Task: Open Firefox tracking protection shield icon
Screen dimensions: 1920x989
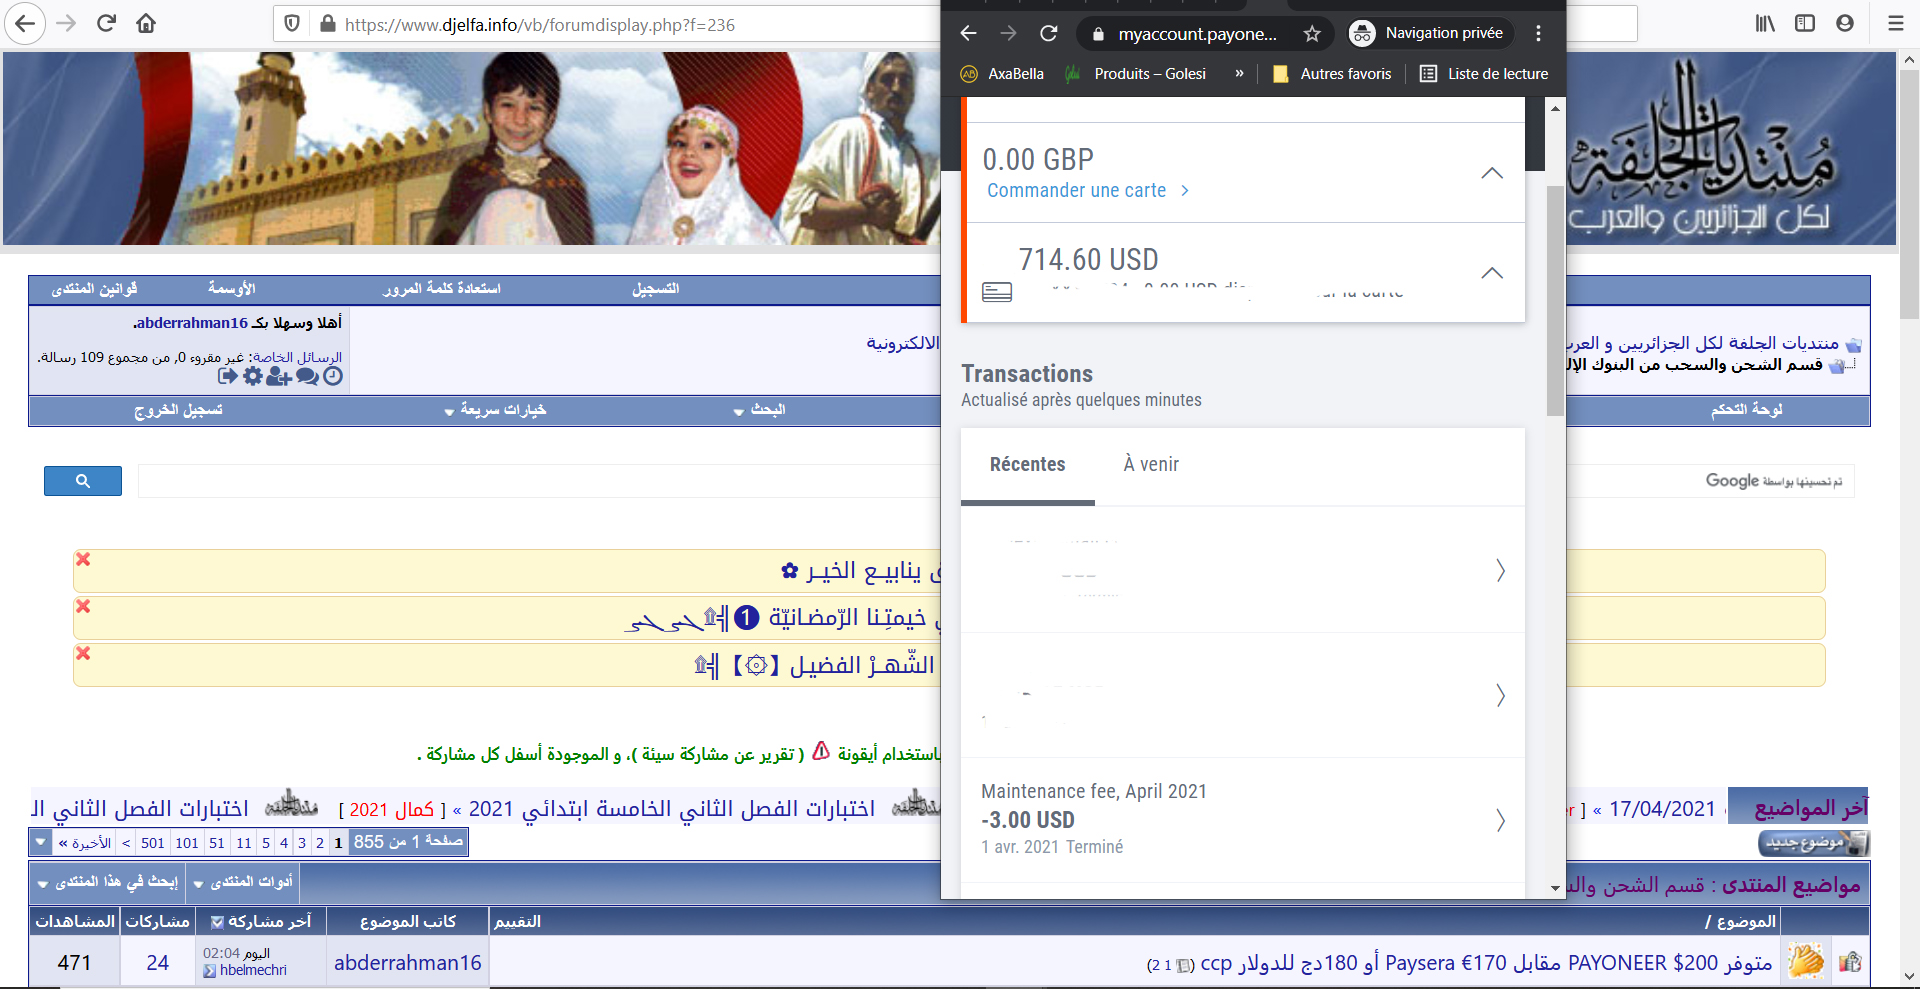Action: [292, 24]
